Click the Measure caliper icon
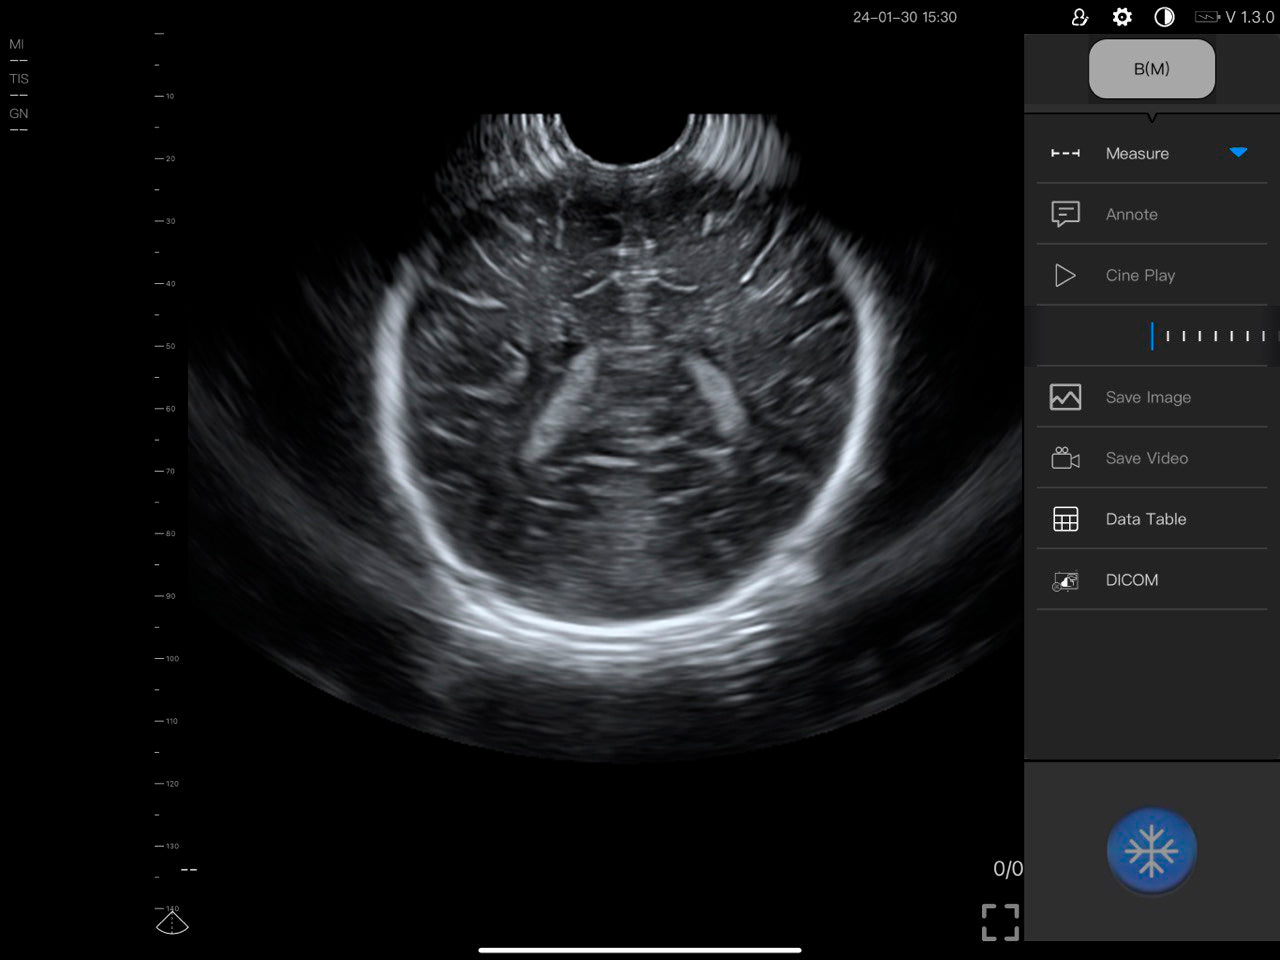 [1065, 153]
